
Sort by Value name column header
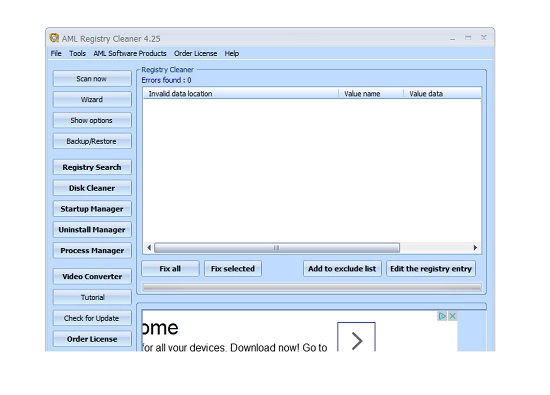click(371, 94)
